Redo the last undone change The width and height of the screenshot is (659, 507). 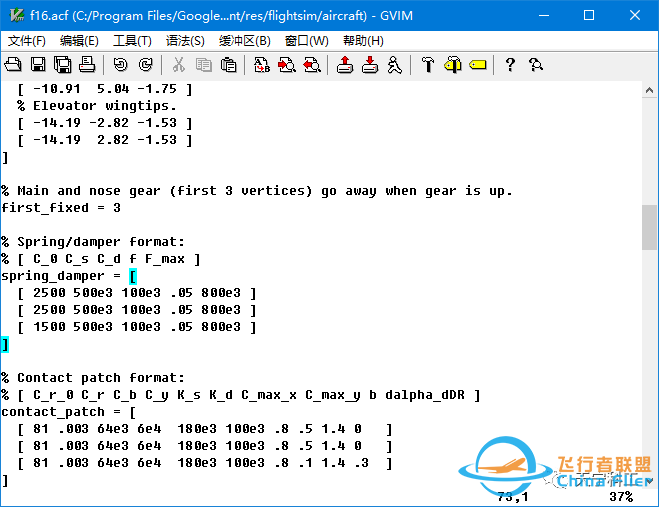tap(145, 65)
